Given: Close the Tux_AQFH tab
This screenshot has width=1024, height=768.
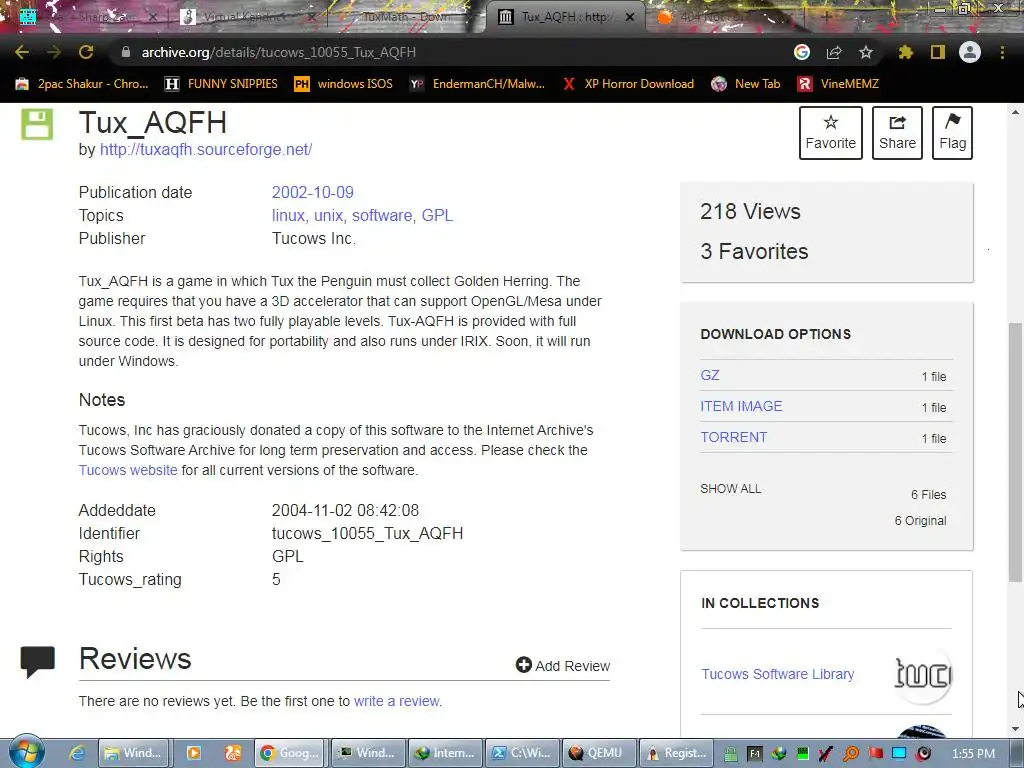Looking at the screenshot, I should pyautogui.click(x=630, y=17).
